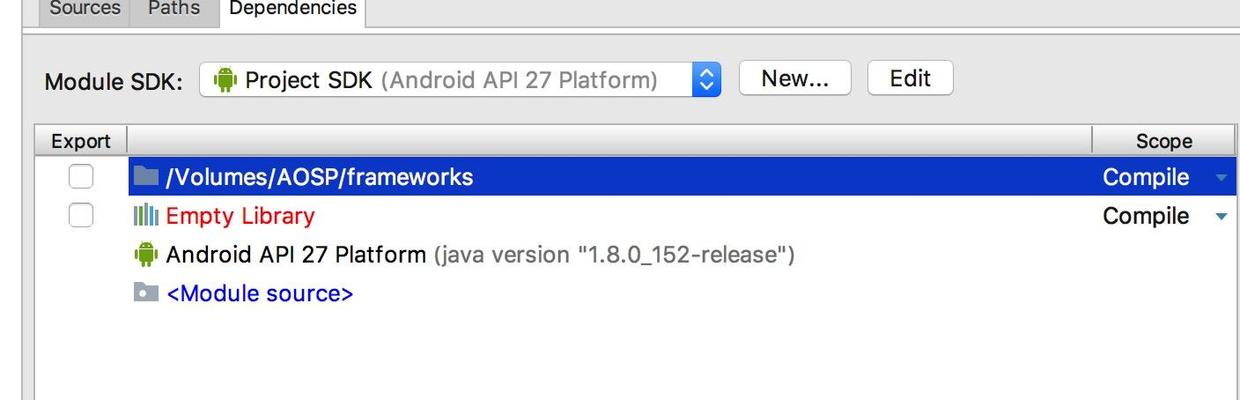Click the Export column header
The width and height of the screenshot is (1240, 400).
(x=81, y=141)
